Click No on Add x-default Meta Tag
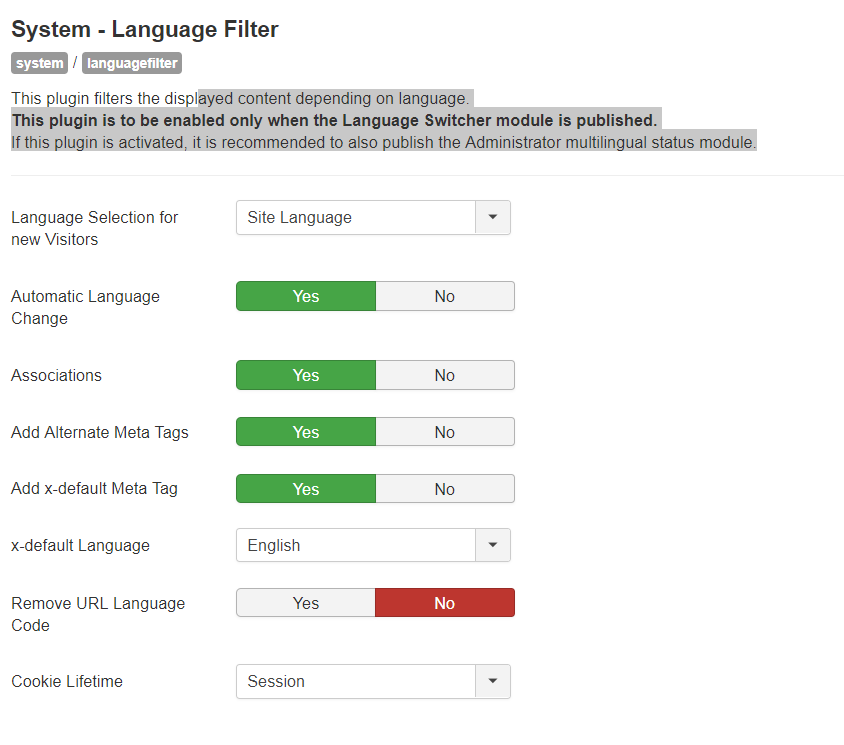 click(444, 489)
